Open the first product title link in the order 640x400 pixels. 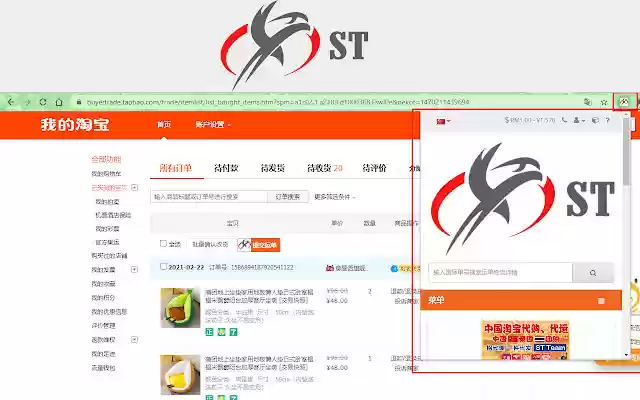pyautogui.click(x=259, y=296)
